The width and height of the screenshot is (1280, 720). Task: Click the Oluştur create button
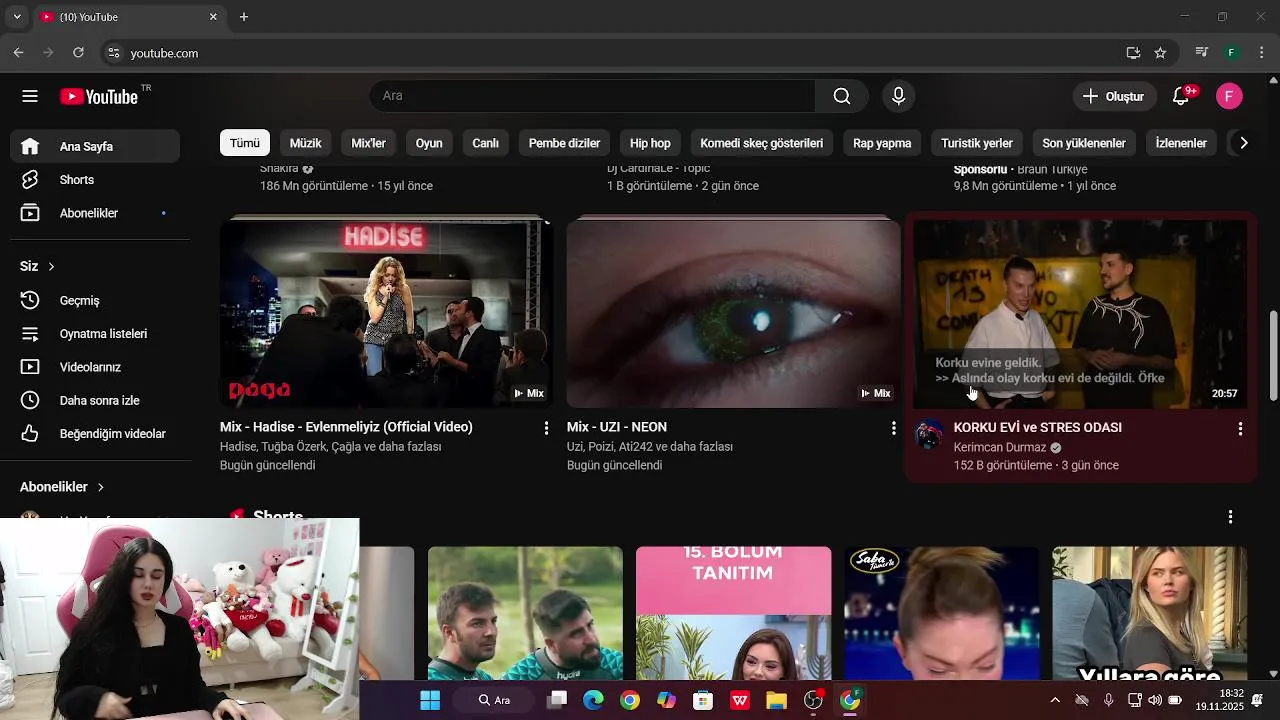tap(1114, 96)
